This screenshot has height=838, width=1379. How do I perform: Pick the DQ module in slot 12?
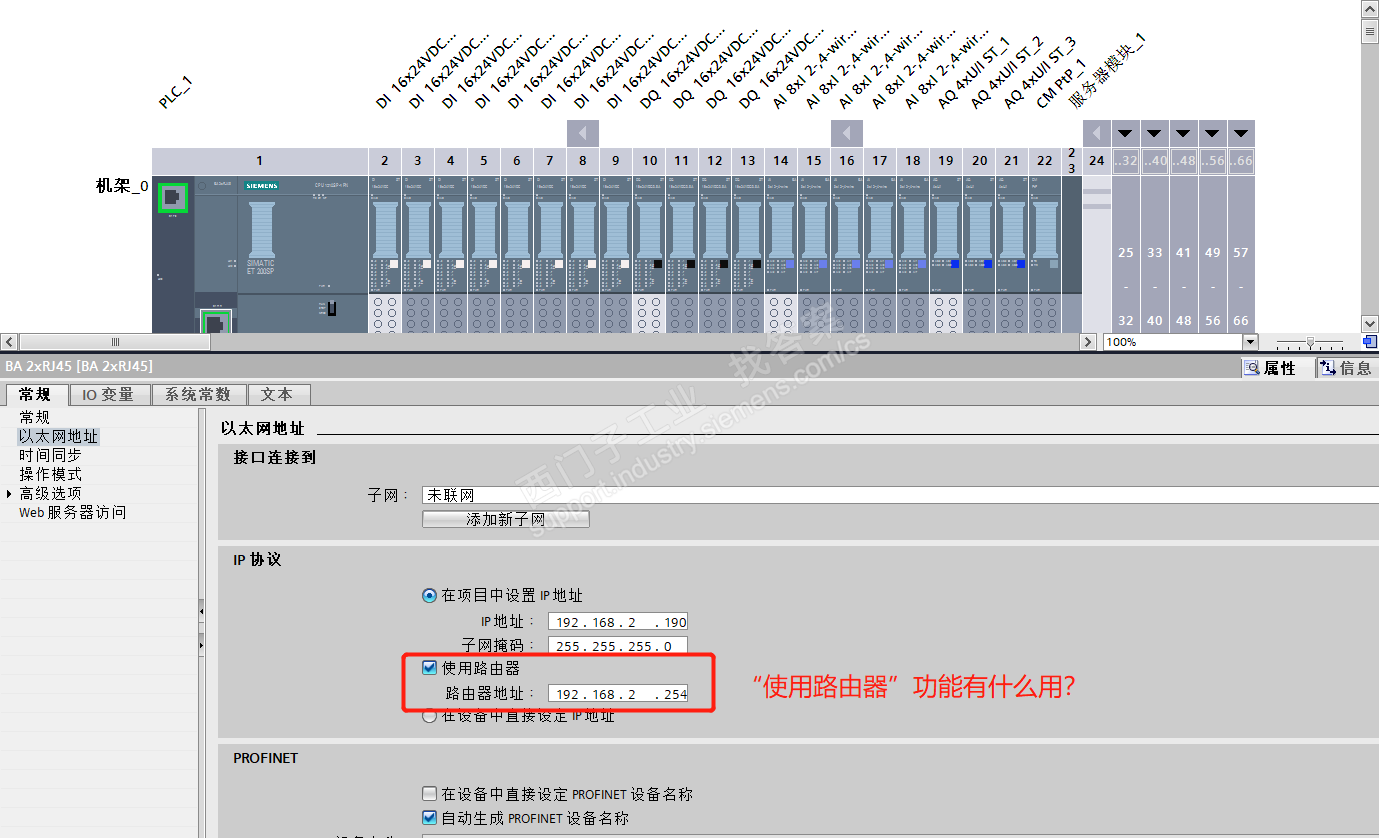tap(714, 254)
